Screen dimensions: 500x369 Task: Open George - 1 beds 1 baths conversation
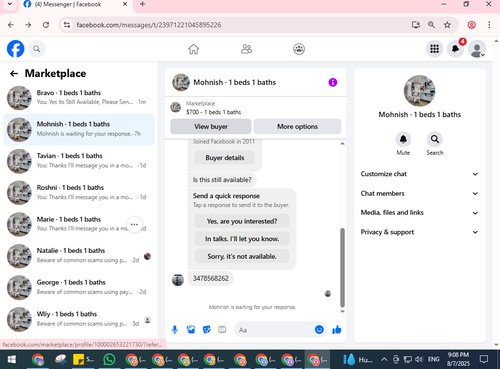79,287
